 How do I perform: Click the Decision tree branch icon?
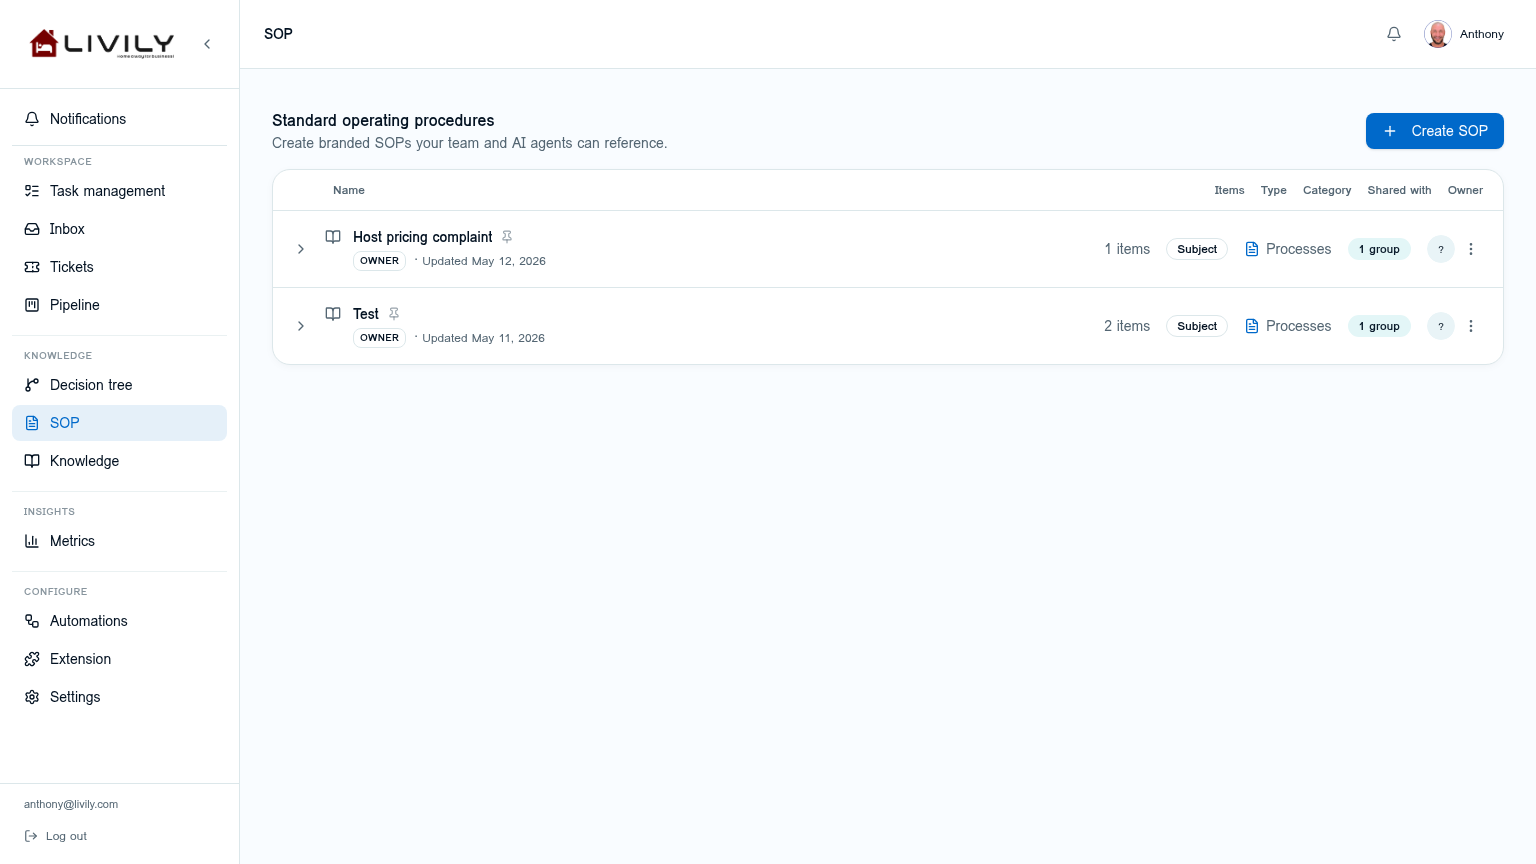(32, 385)
